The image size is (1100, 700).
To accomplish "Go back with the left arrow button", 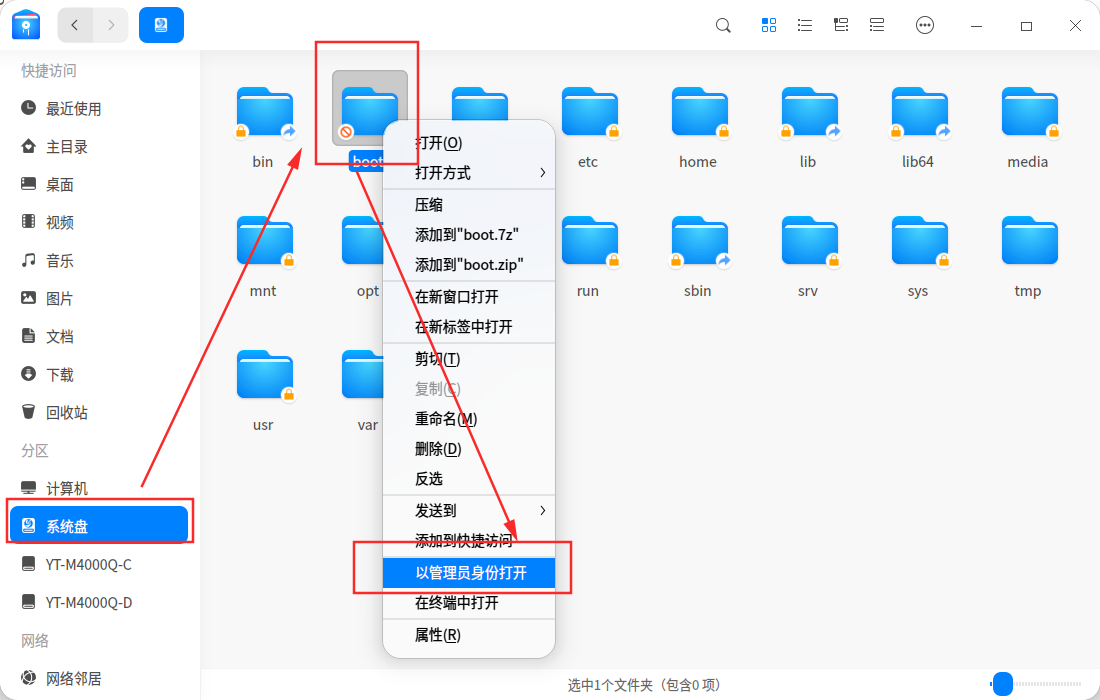I will 75,25.
